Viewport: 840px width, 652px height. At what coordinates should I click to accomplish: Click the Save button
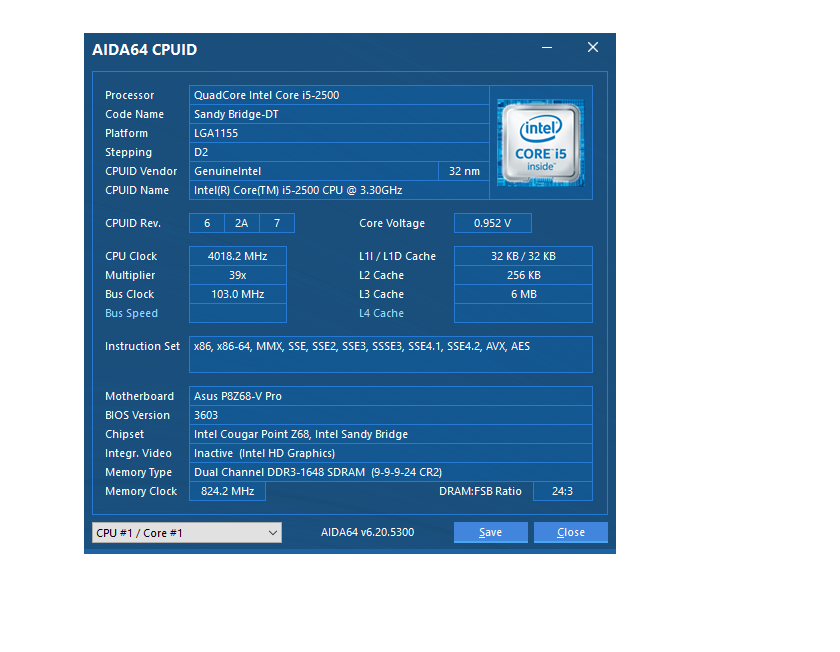point(491,533)
